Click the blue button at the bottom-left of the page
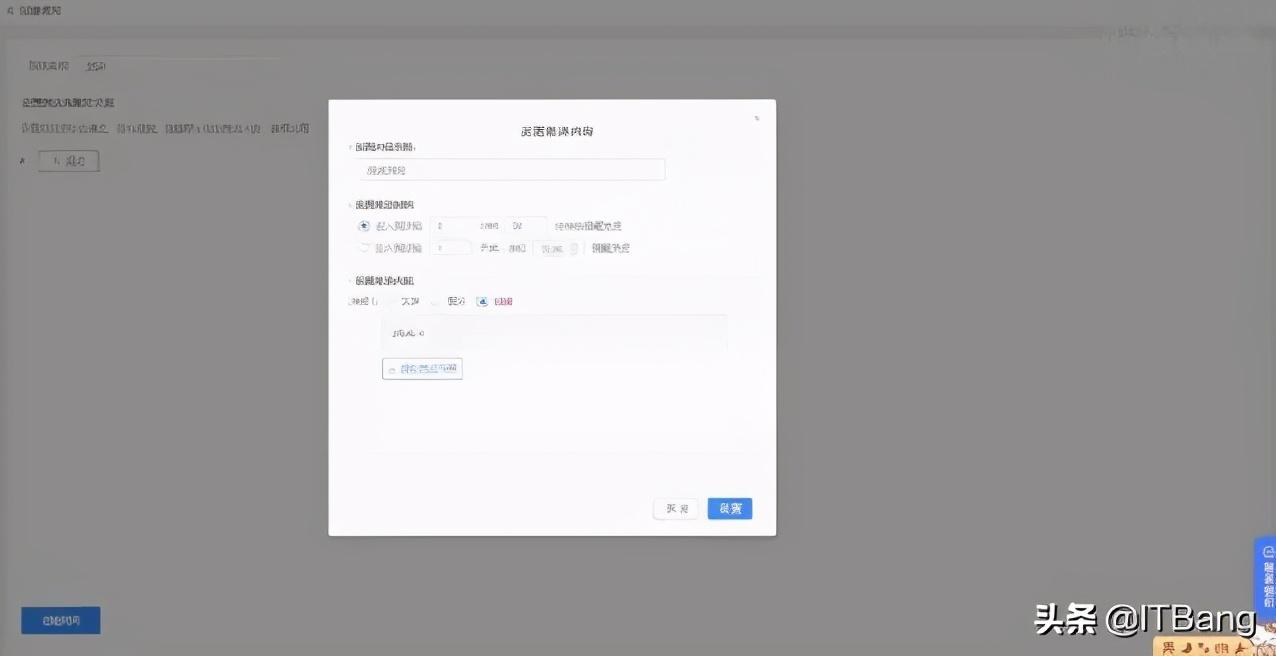 click(x=61, y=620)
